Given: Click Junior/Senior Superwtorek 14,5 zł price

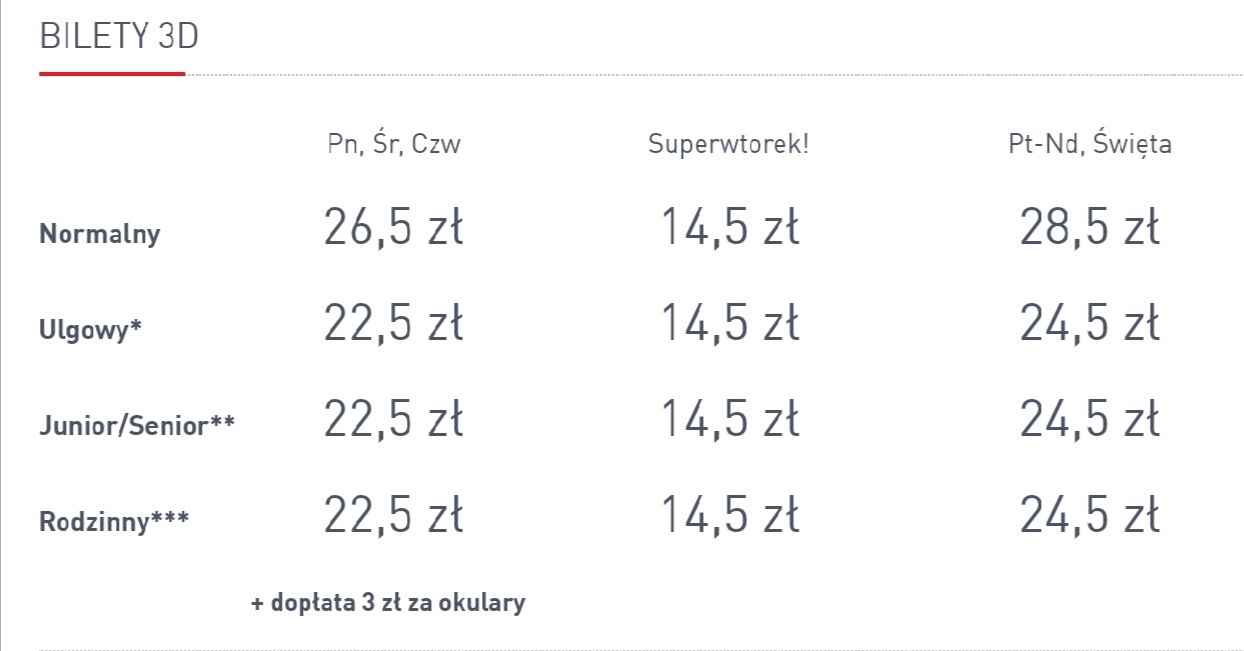Looking at the screenshot, I should click(x=730, y=419).
